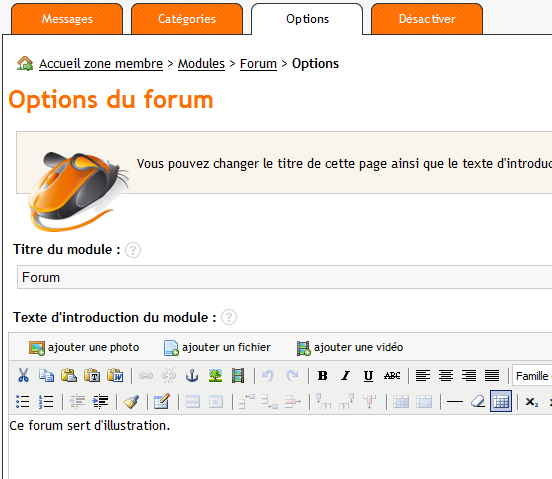This screenshot has height=479, width=552.
Task: Click the Insert table pencil icon
Action: coord(162,402)
